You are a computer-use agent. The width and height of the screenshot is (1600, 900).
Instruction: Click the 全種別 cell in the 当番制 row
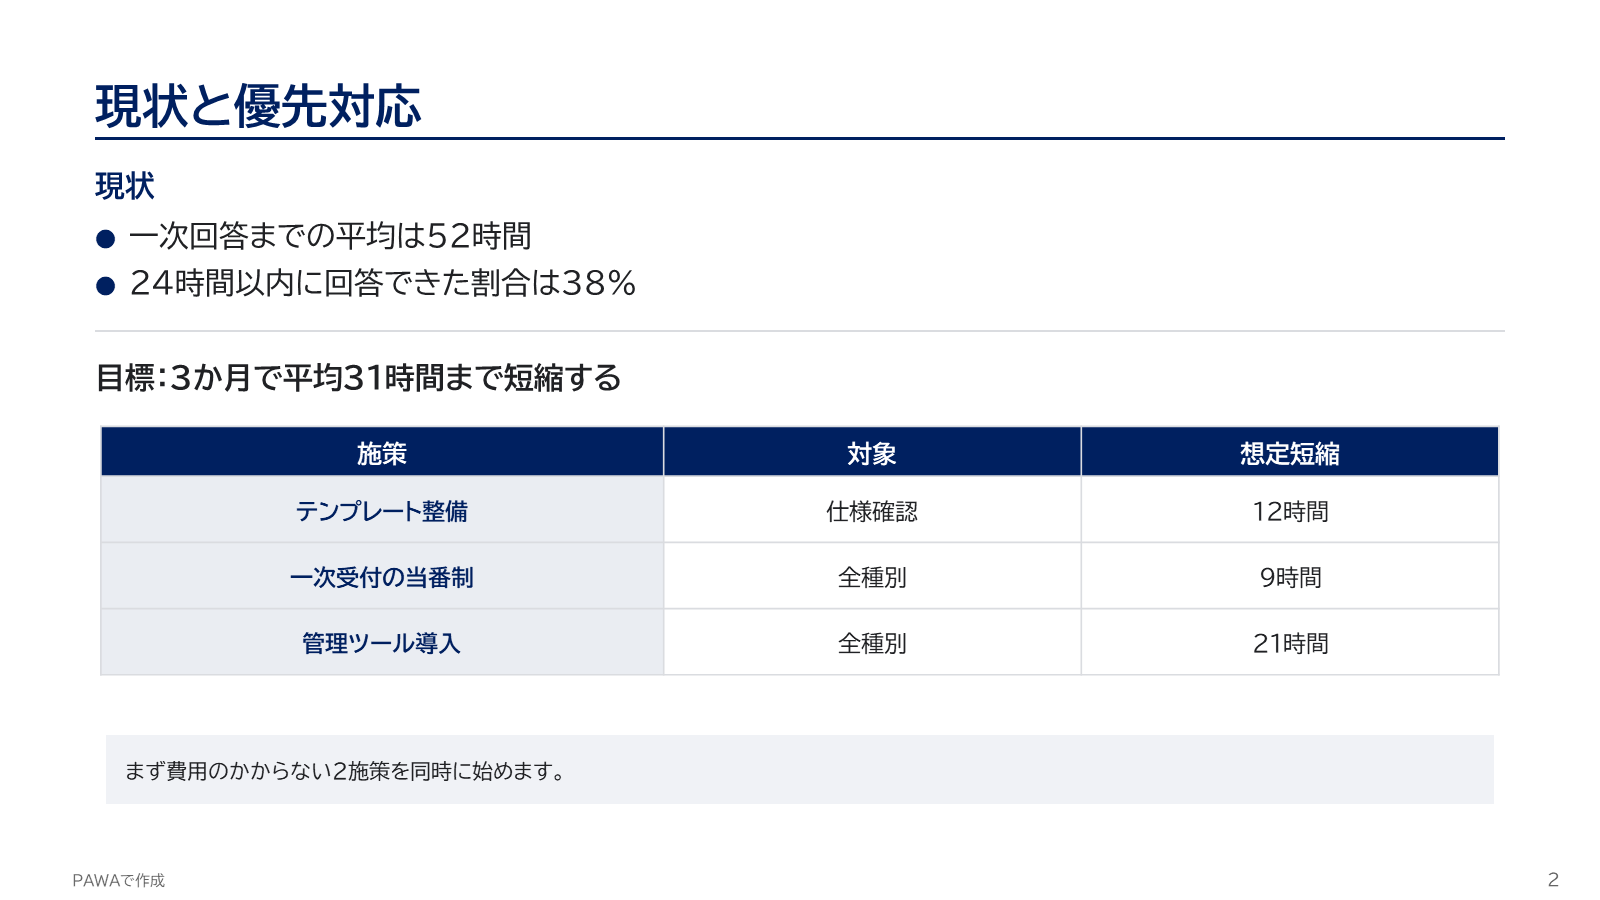click(x=872, y=576)
